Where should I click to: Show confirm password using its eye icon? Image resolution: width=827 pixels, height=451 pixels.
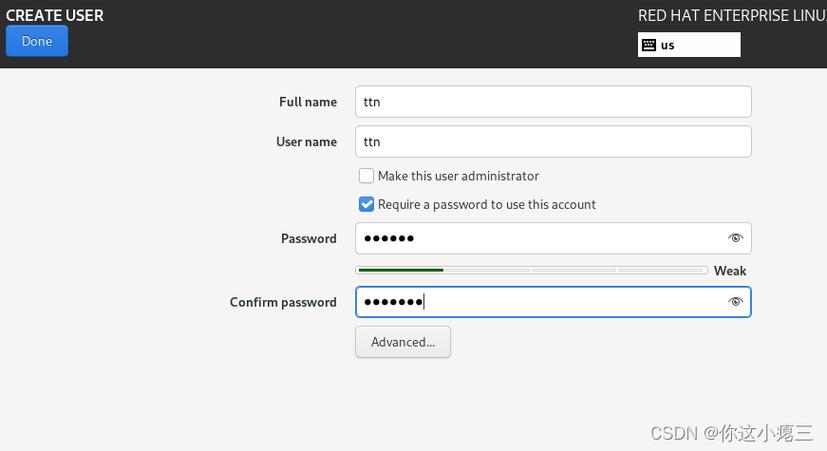[735, 302]
